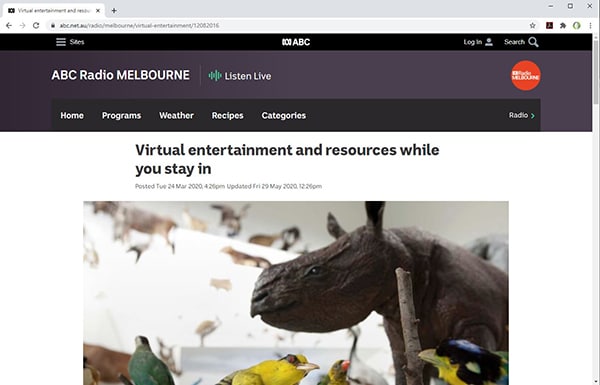This screenshot has height=385, width=600.
Task: Click the Sites label in top bar
Action: point(77,42)
